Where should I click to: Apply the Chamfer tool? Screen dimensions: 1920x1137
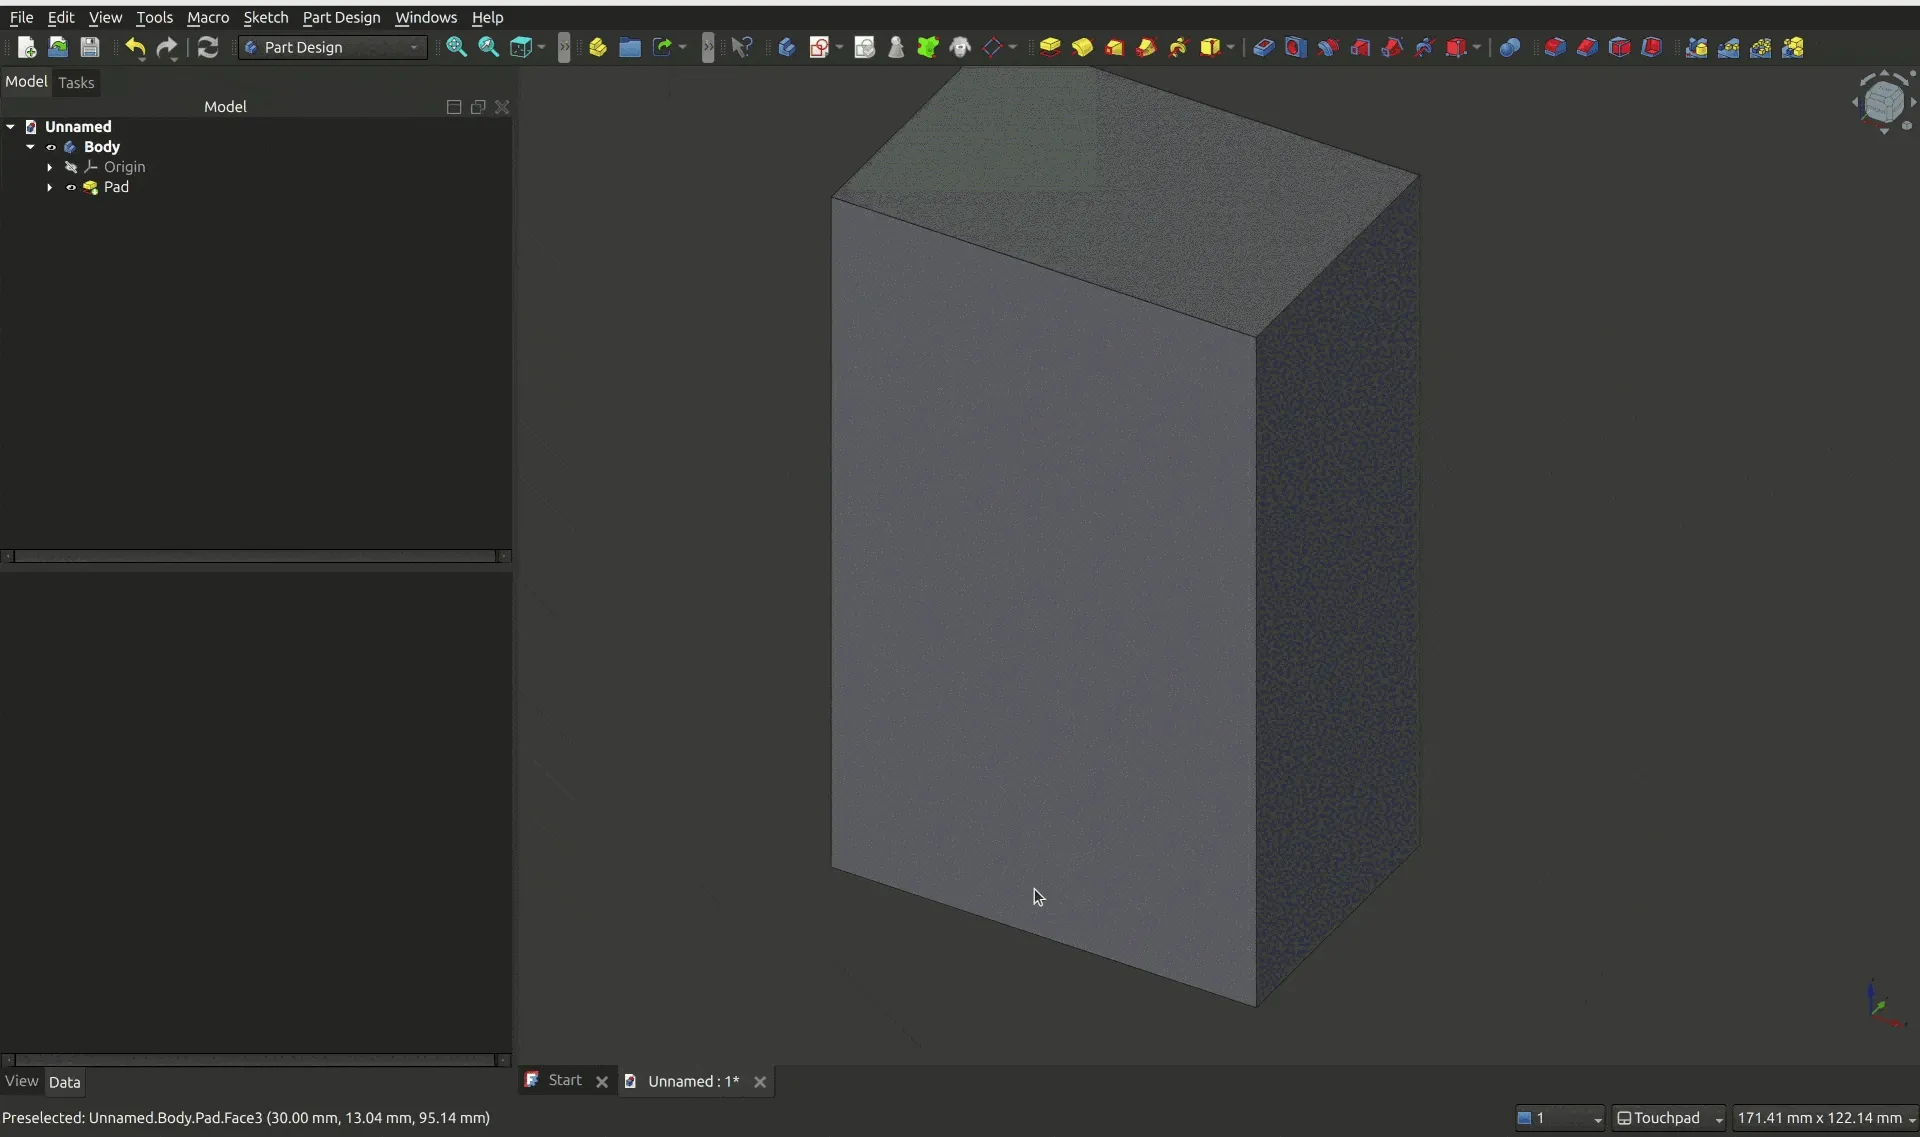point(1587,47)
